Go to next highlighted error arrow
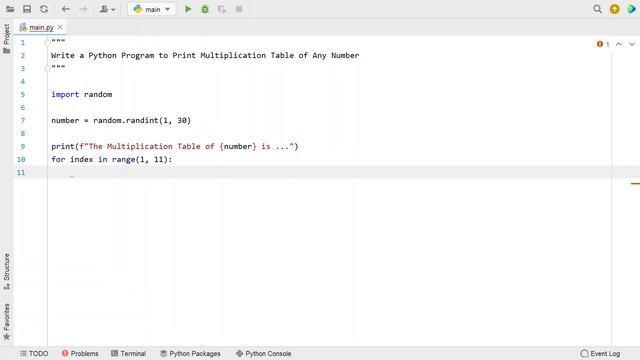 coord(632,44)
